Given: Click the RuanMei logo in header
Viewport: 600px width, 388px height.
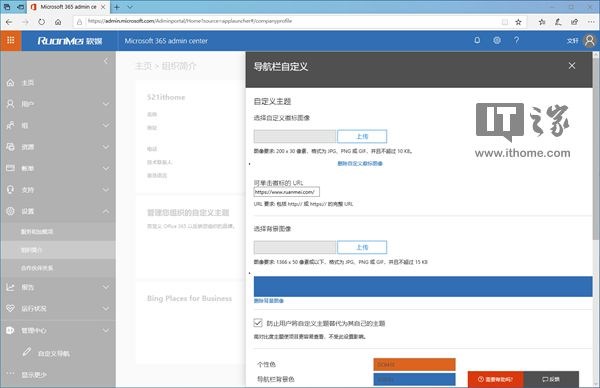Looking at the screenshot, I should [70, 41].
